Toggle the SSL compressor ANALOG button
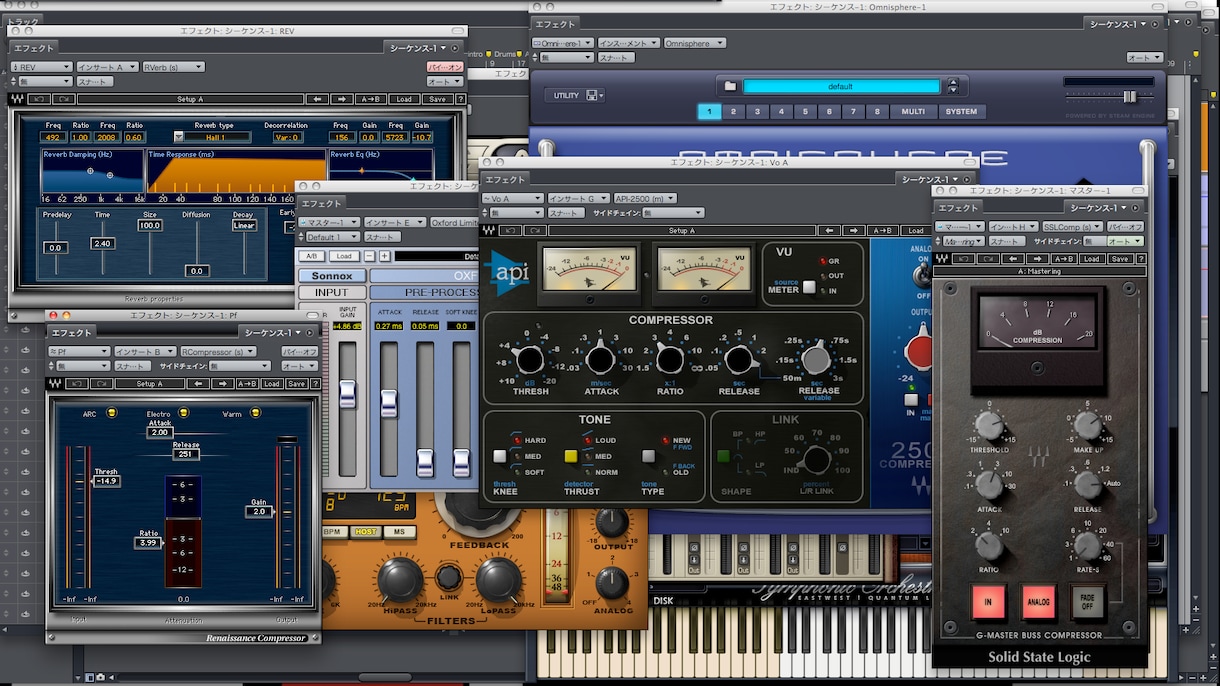This screenshot has height=686, width=1220. click(x=1039, y=602)
